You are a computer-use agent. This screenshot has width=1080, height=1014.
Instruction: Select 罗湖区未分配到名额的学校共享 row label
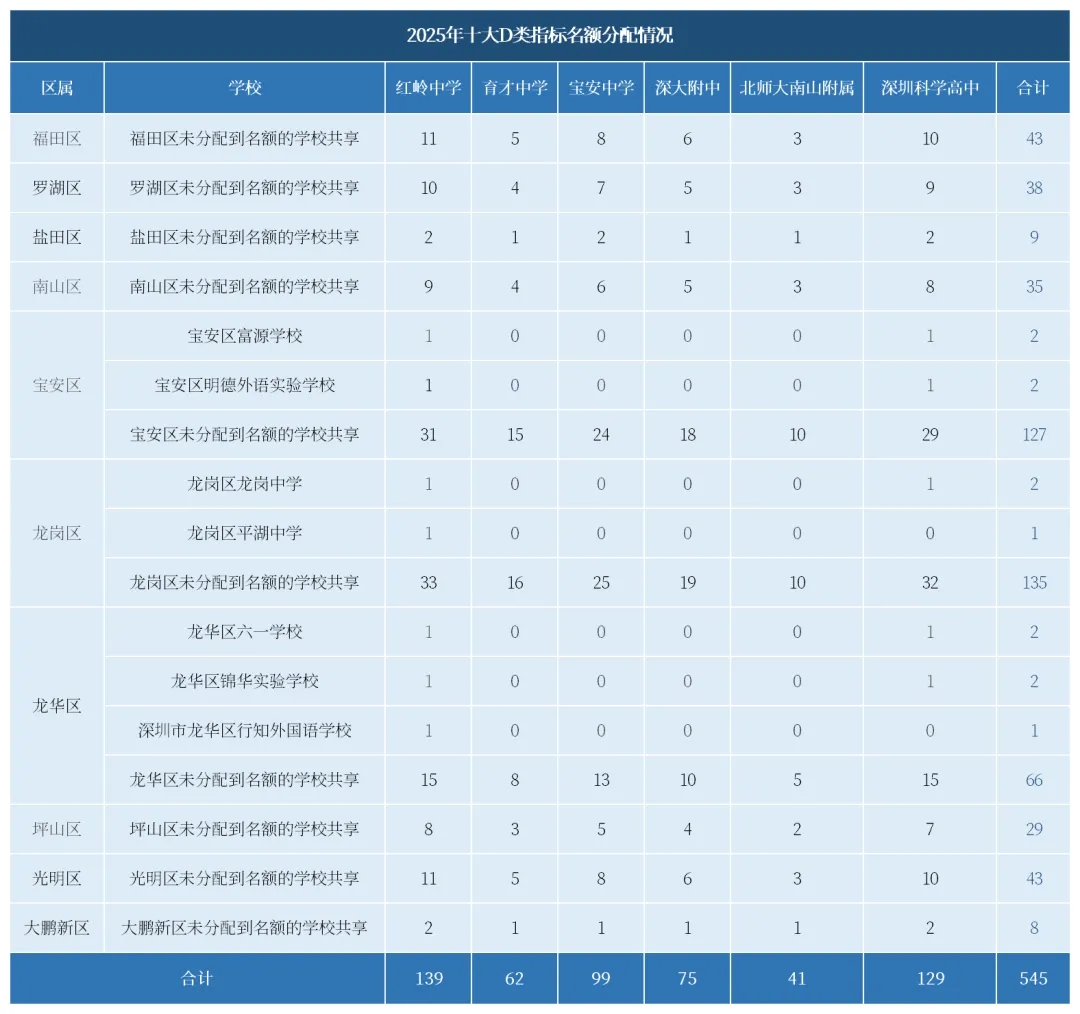tap(245, 187)
